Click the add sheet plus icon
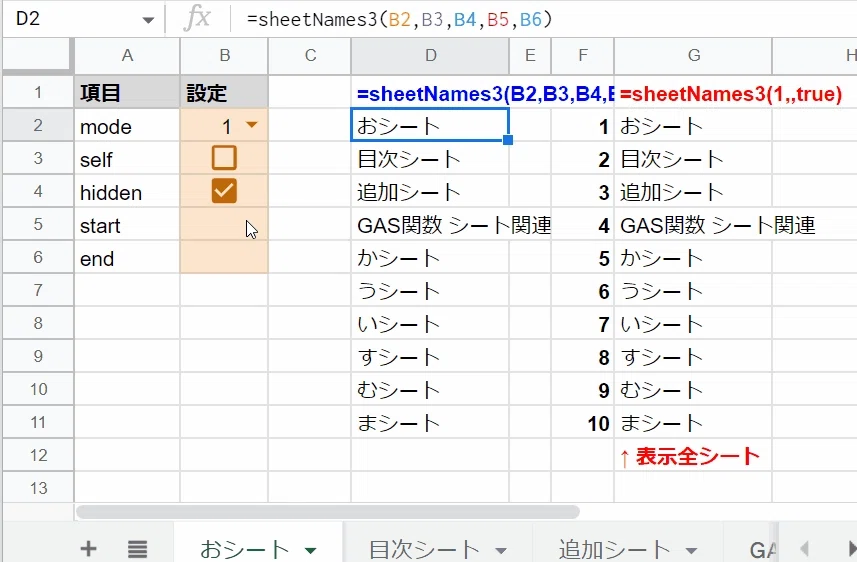The width and height of the screenshot is (857, 562). [x=89, y=548]
